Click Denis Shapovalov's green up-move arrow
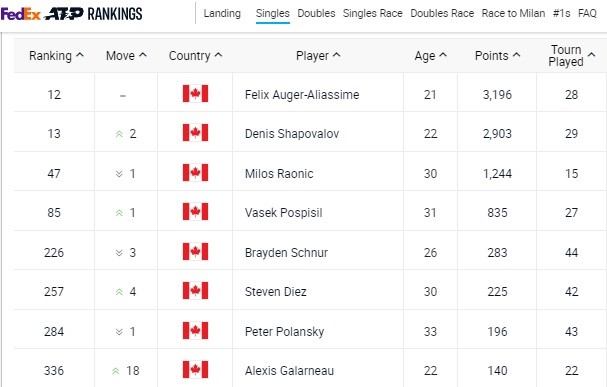The width and height of the screenshot is (607, 387). 119,134
